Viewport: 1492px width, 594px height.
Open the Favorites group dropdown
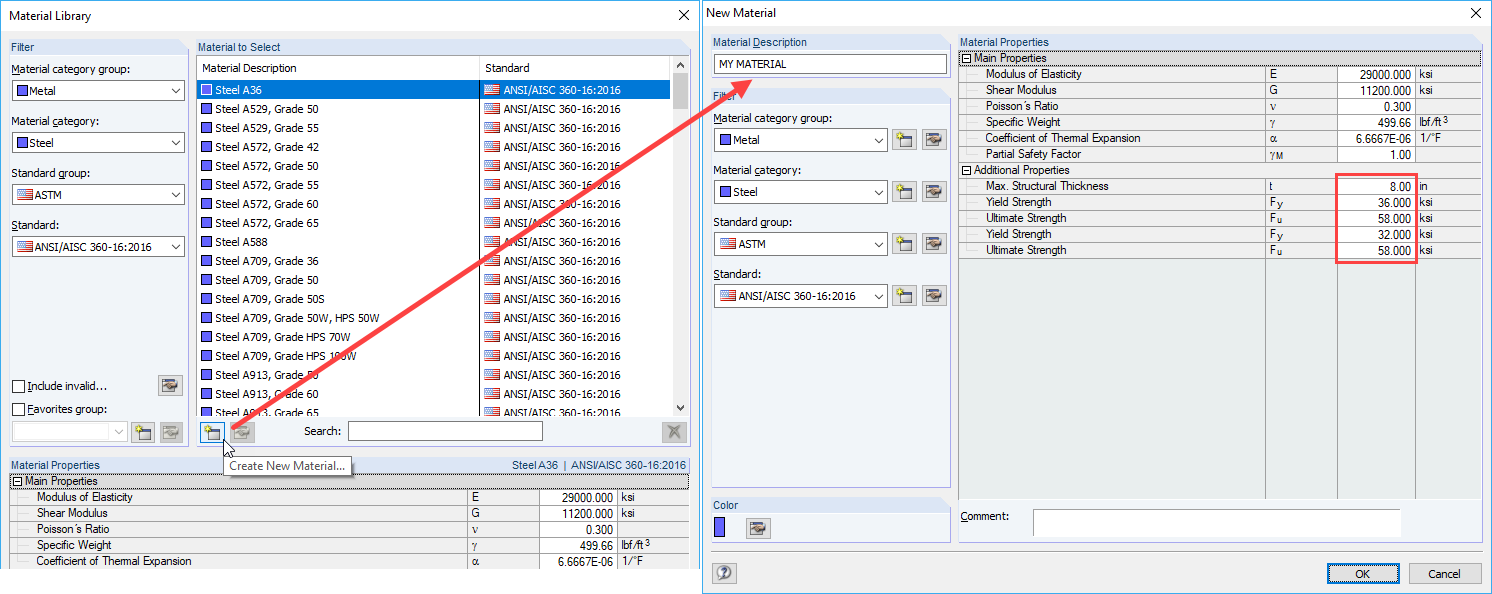[120, 433]
